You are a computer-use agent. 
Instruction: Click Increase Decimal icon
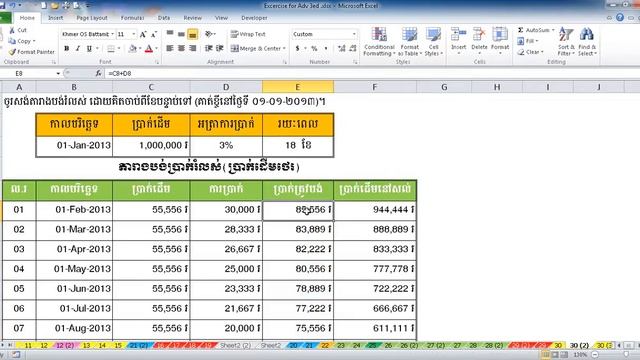click(342, 49)
